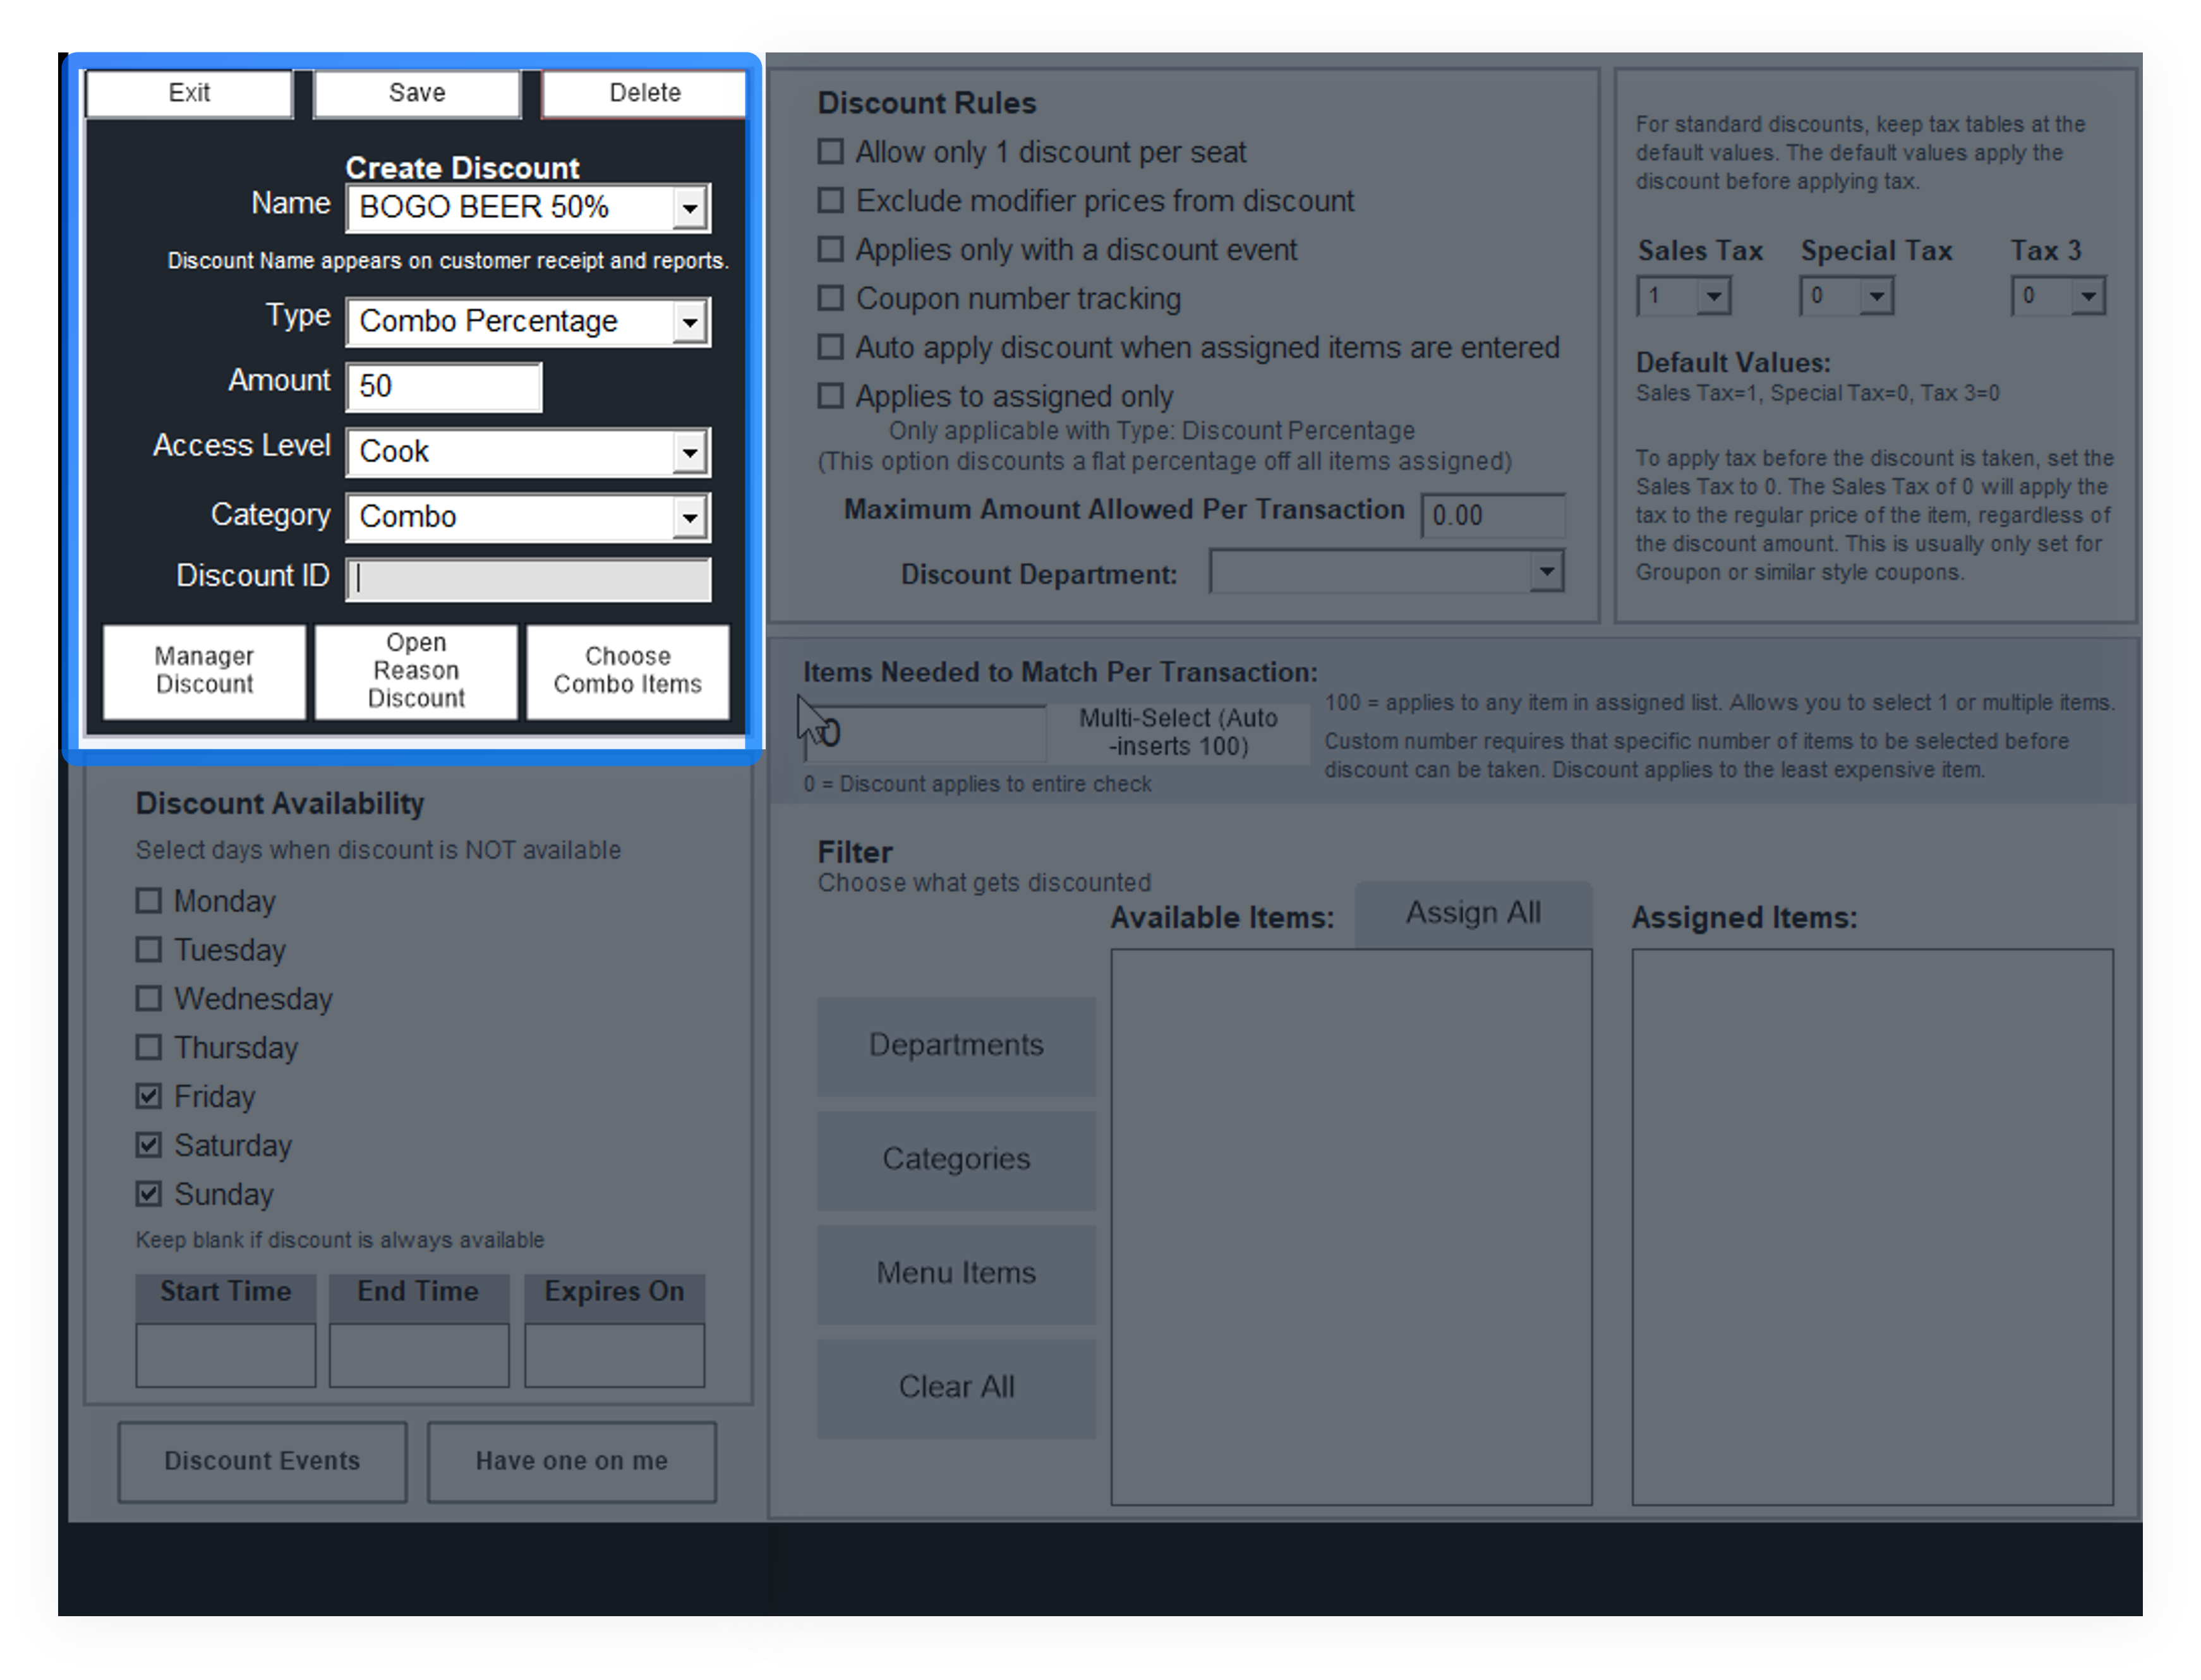The width and height of the screenshot is (2201, 1680).
Task: Click the Save button
Action: tap(416, 93)
